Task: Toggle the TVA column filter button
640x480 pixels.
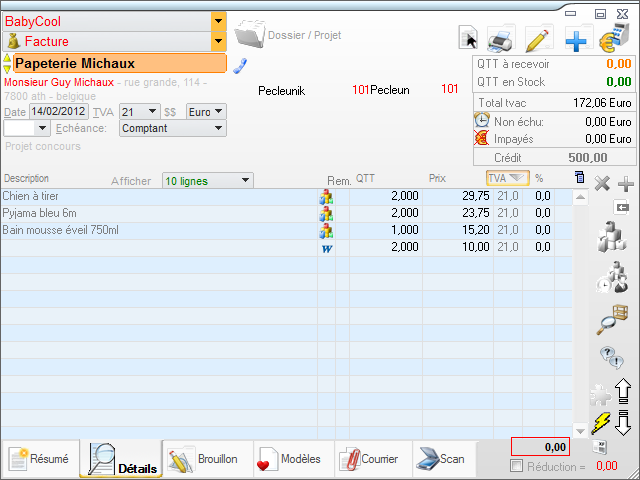Action: coord(508,178)
